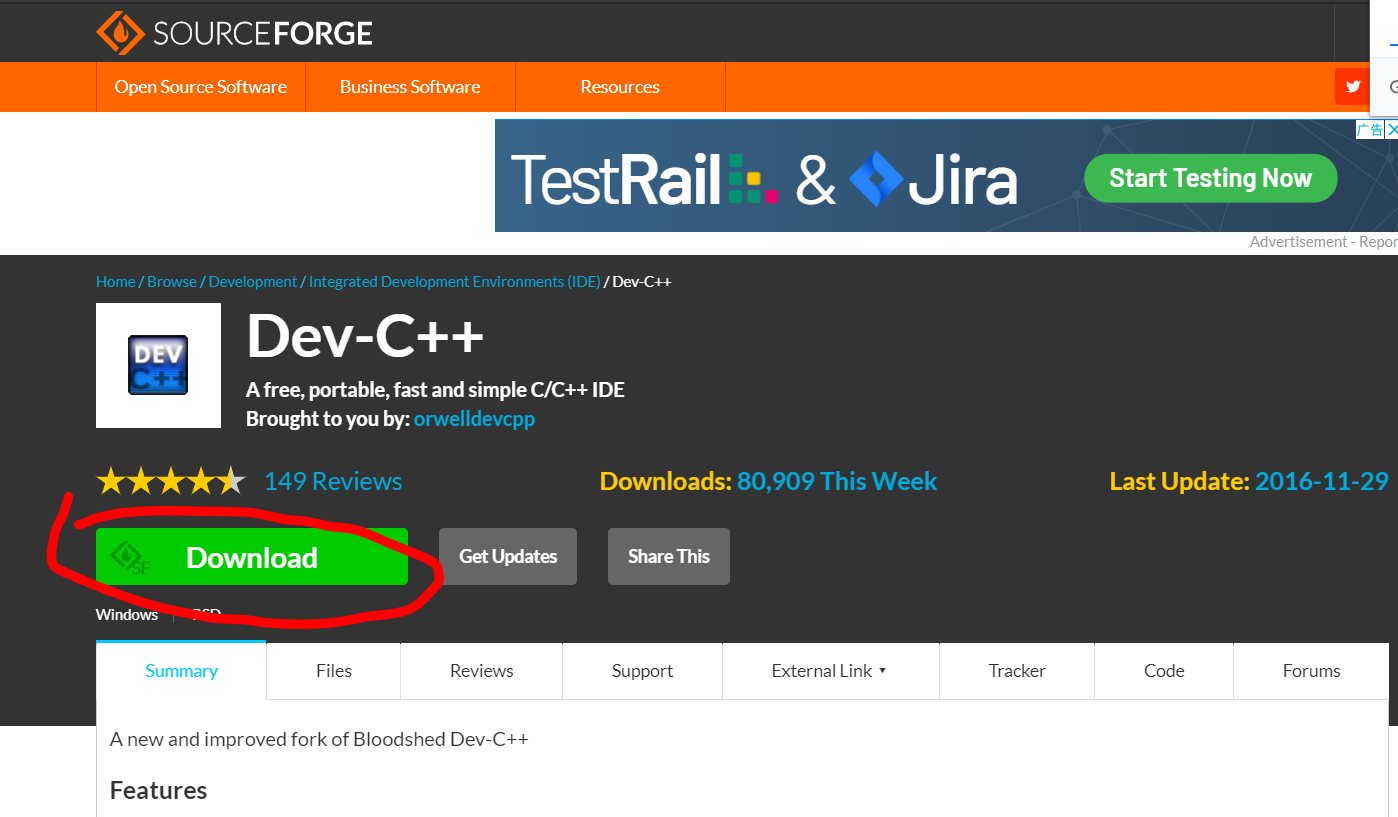Go to the Home breadcrumb link
The height and width of the screenshot is (817, 1398).
coord(115,282)
